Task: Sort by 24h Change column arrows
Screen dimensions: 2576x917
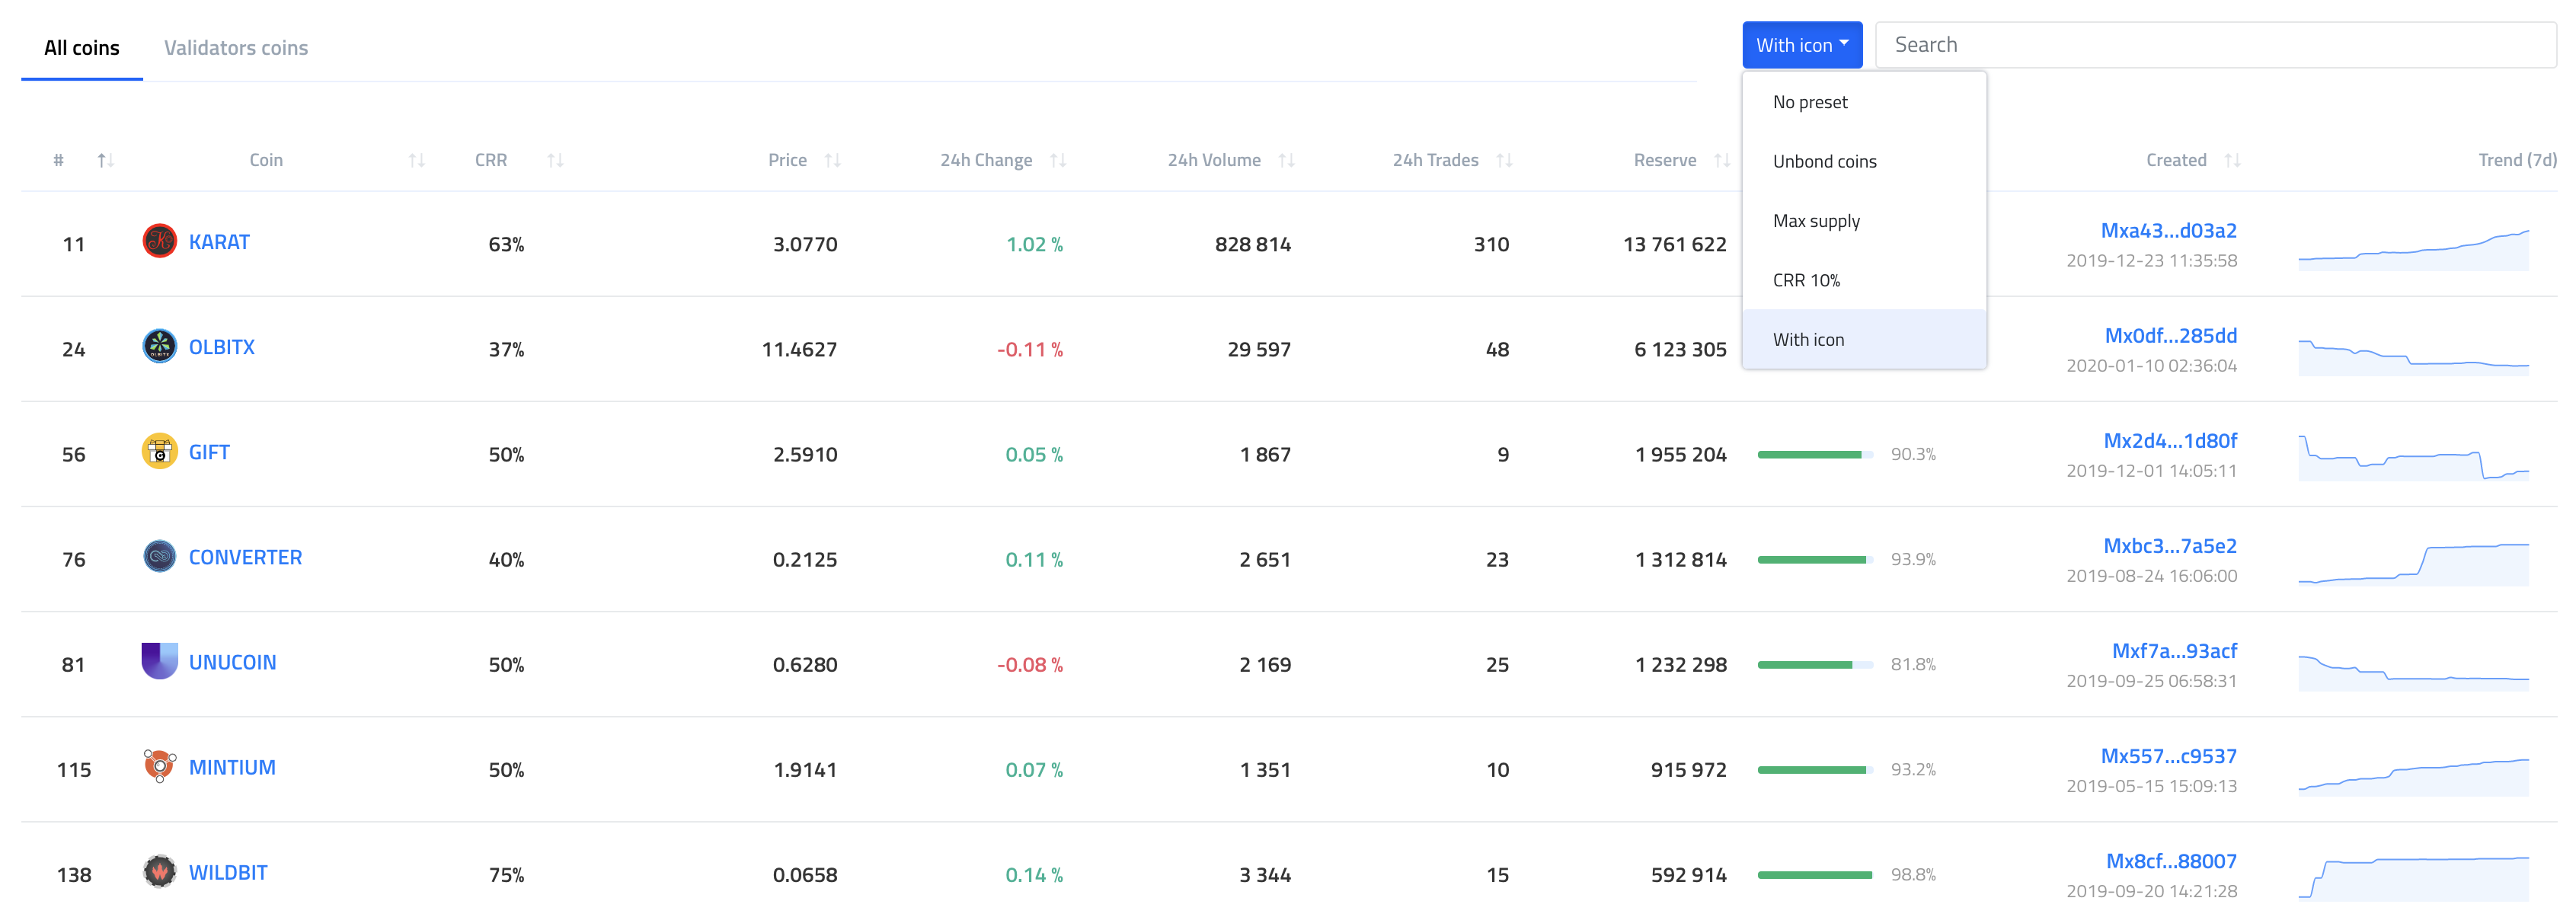Action: click(x=1058, y=160)
